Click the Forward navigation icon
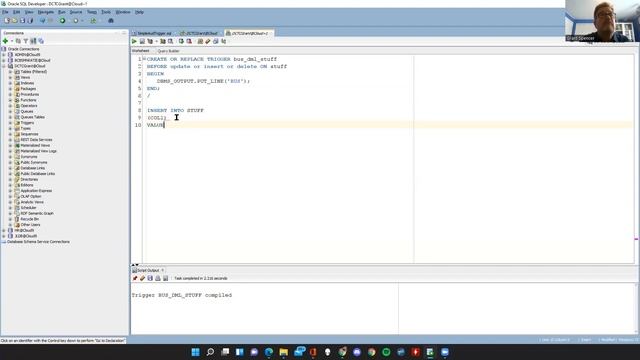Screen dimensions: 640x360 coord(76,20)
